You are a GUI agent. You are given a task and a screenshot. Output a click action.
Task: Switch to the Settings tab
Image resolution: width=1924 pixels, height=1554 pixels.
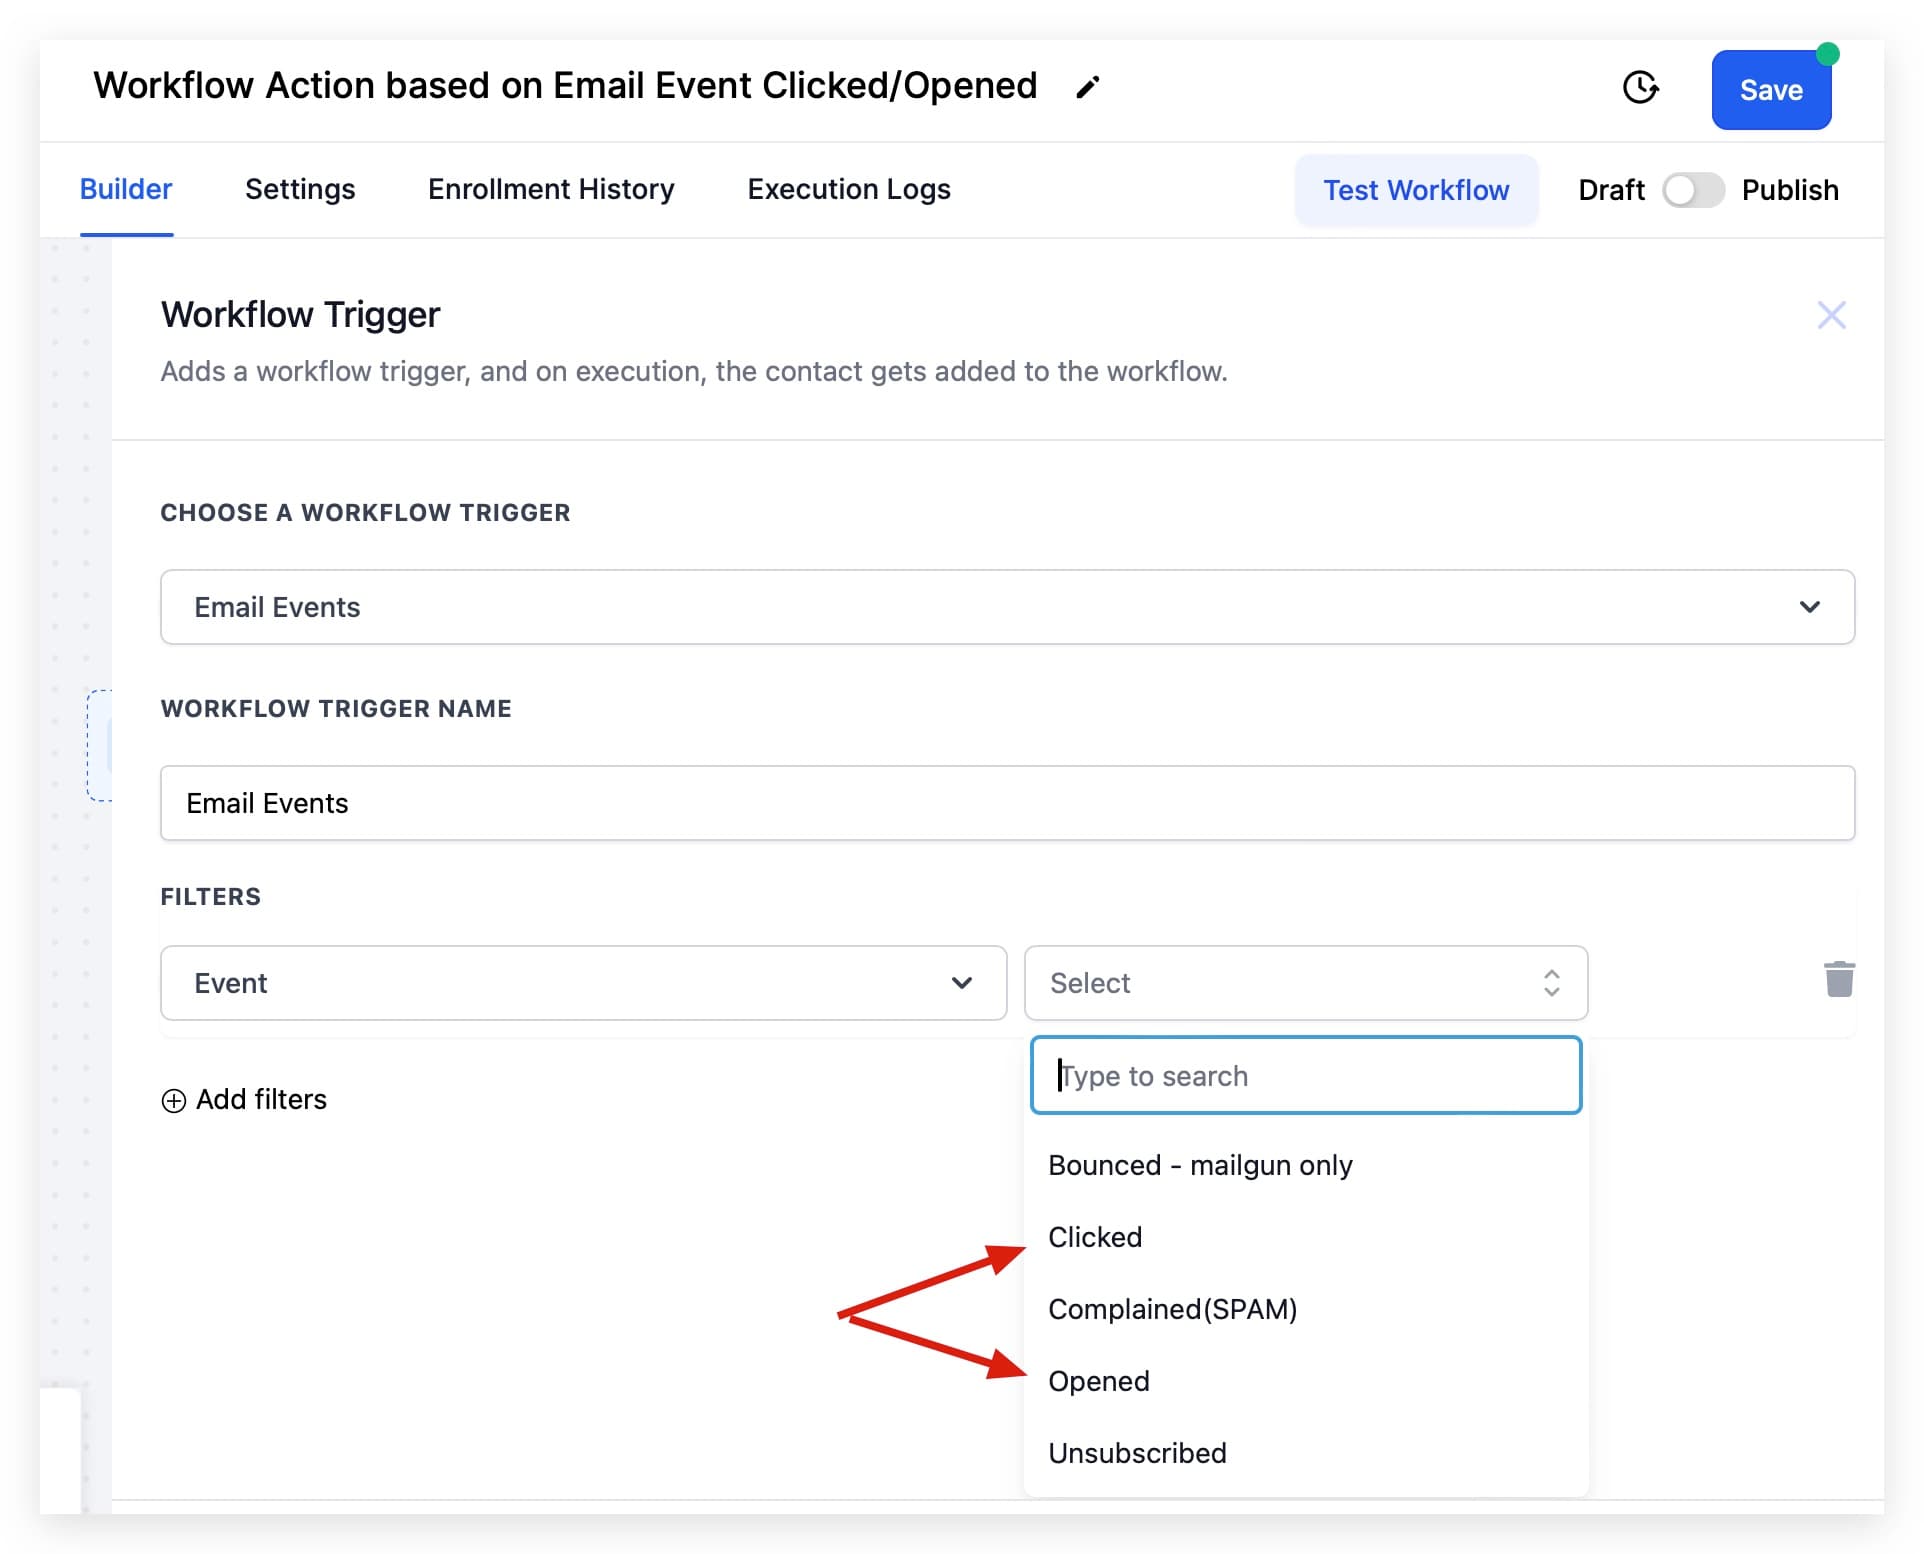click(300, 189)
